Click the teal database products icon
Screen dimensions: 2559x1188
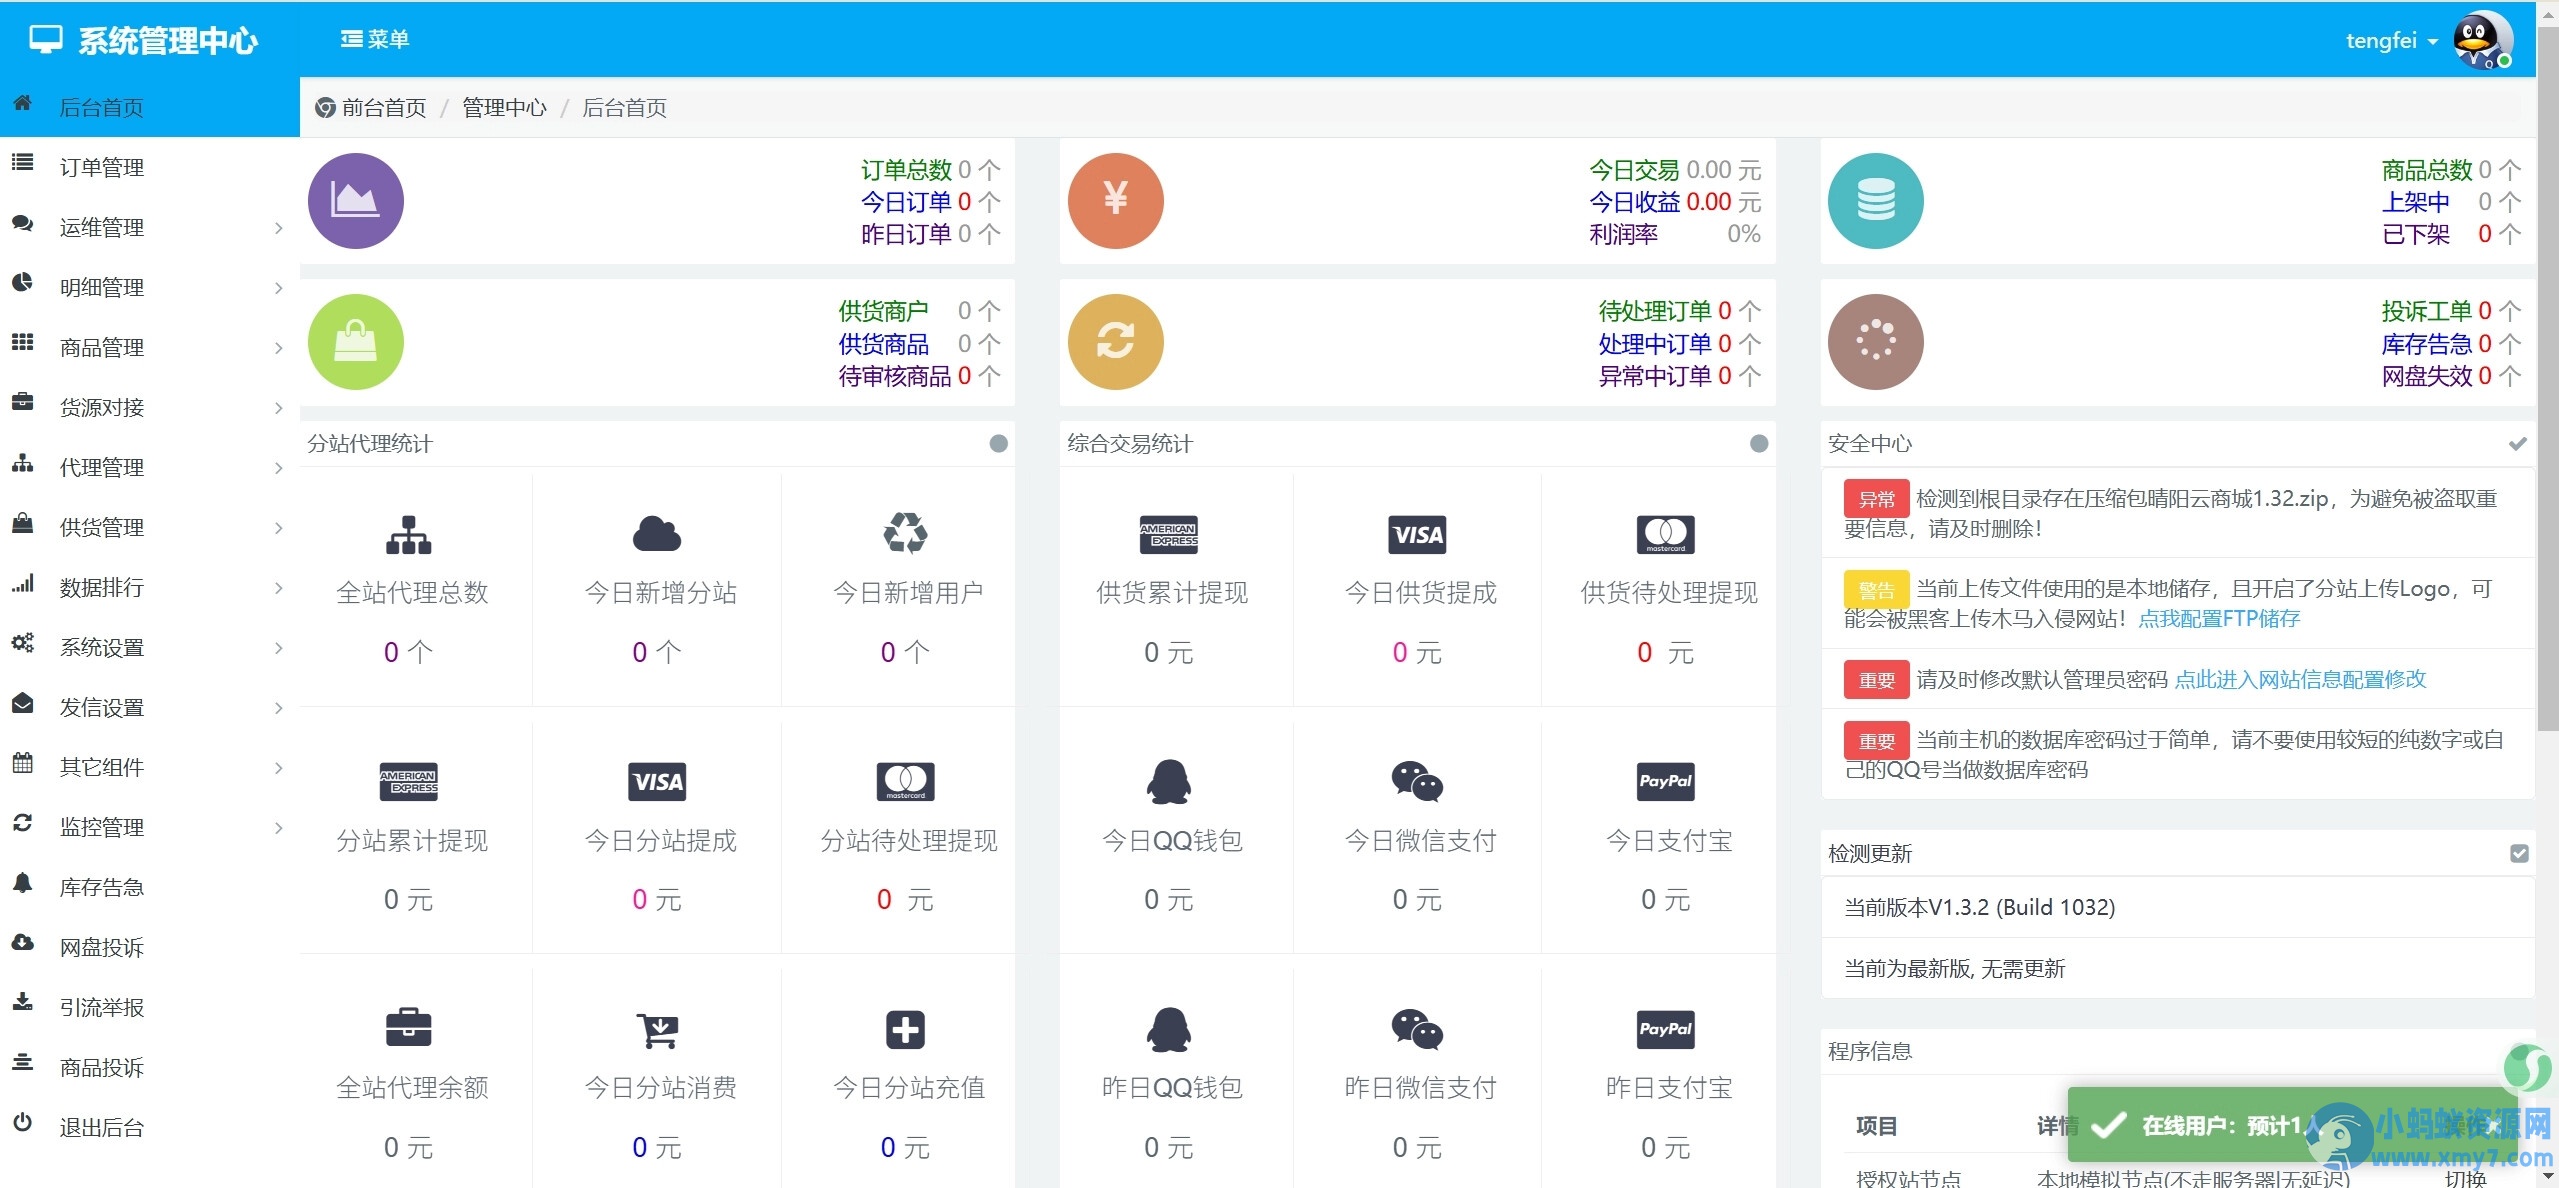click(x=1875, y=201)
